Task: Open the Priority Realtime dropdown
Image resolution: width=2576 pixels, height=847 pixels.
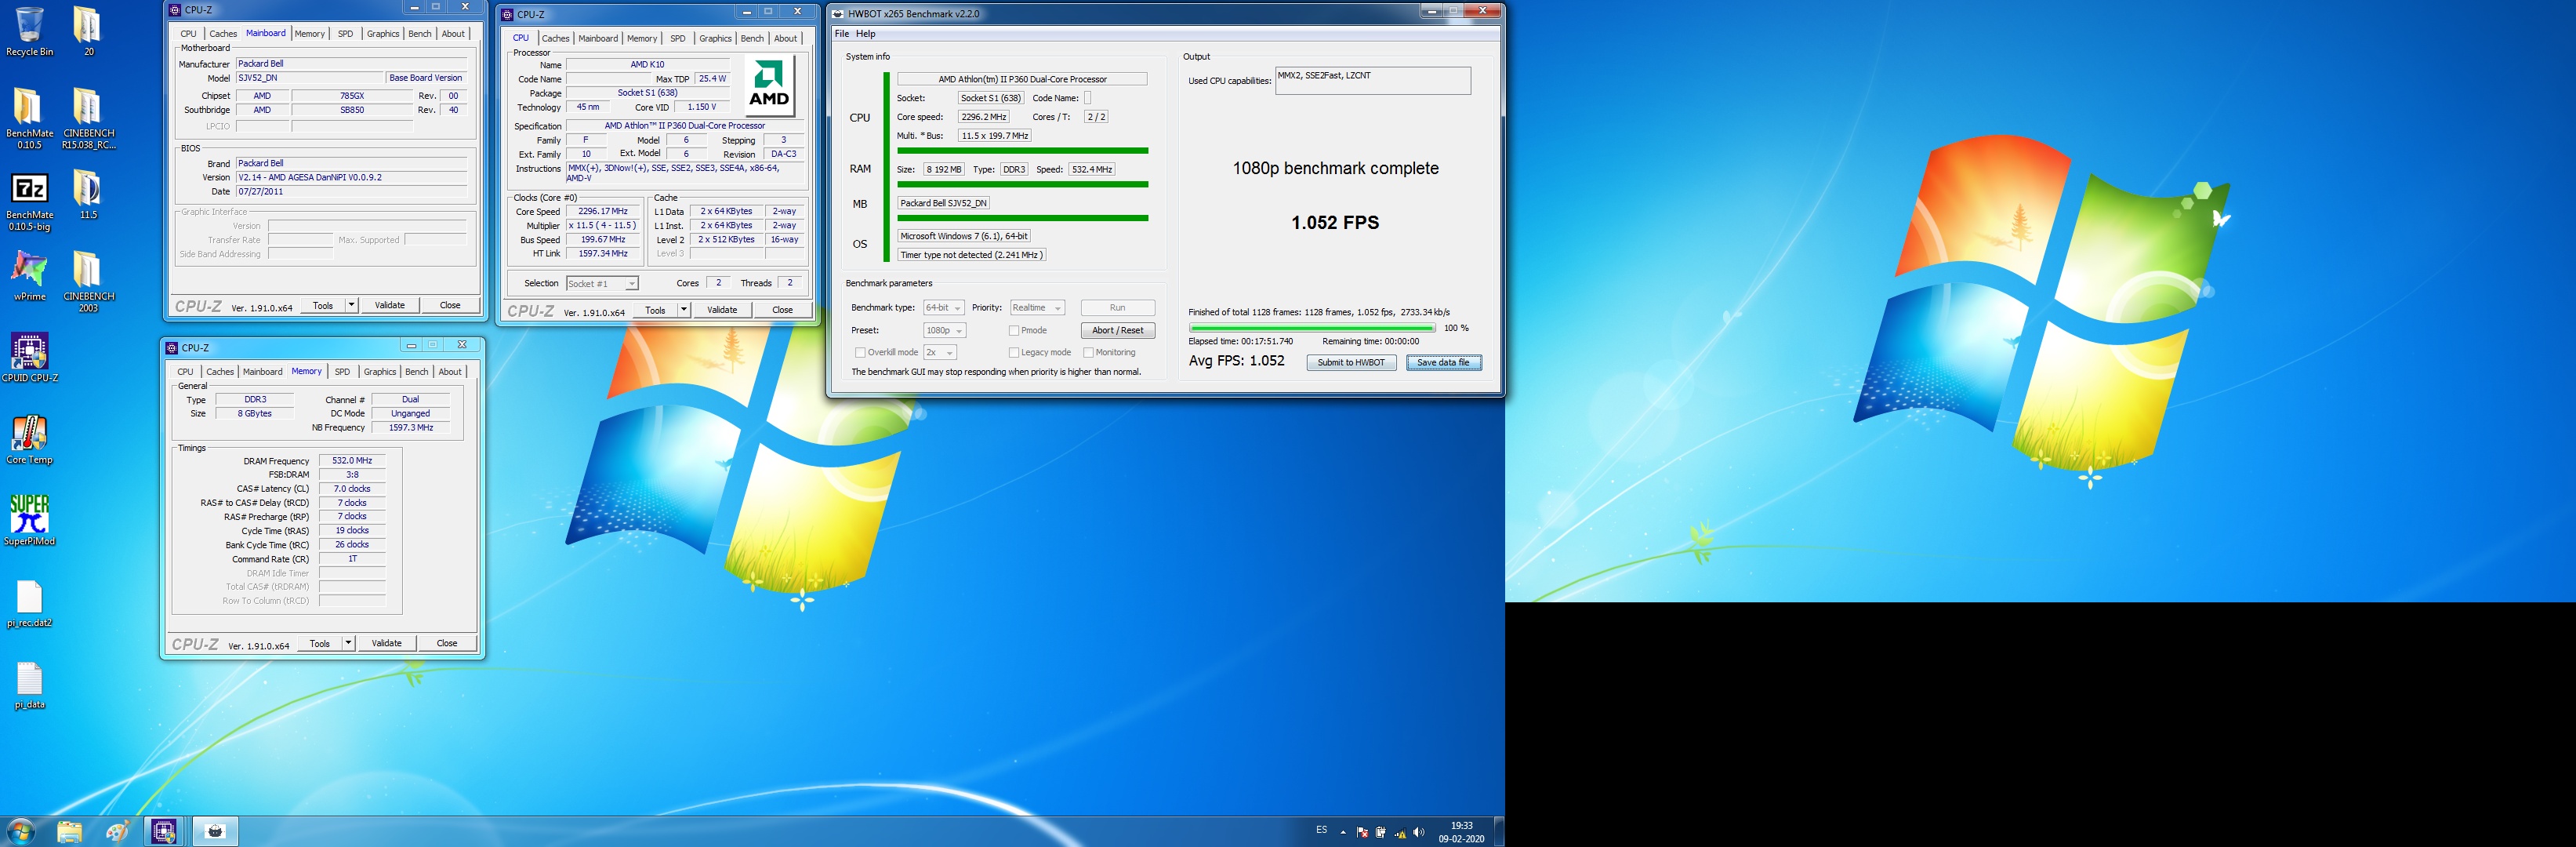Action: (1037, 308)
